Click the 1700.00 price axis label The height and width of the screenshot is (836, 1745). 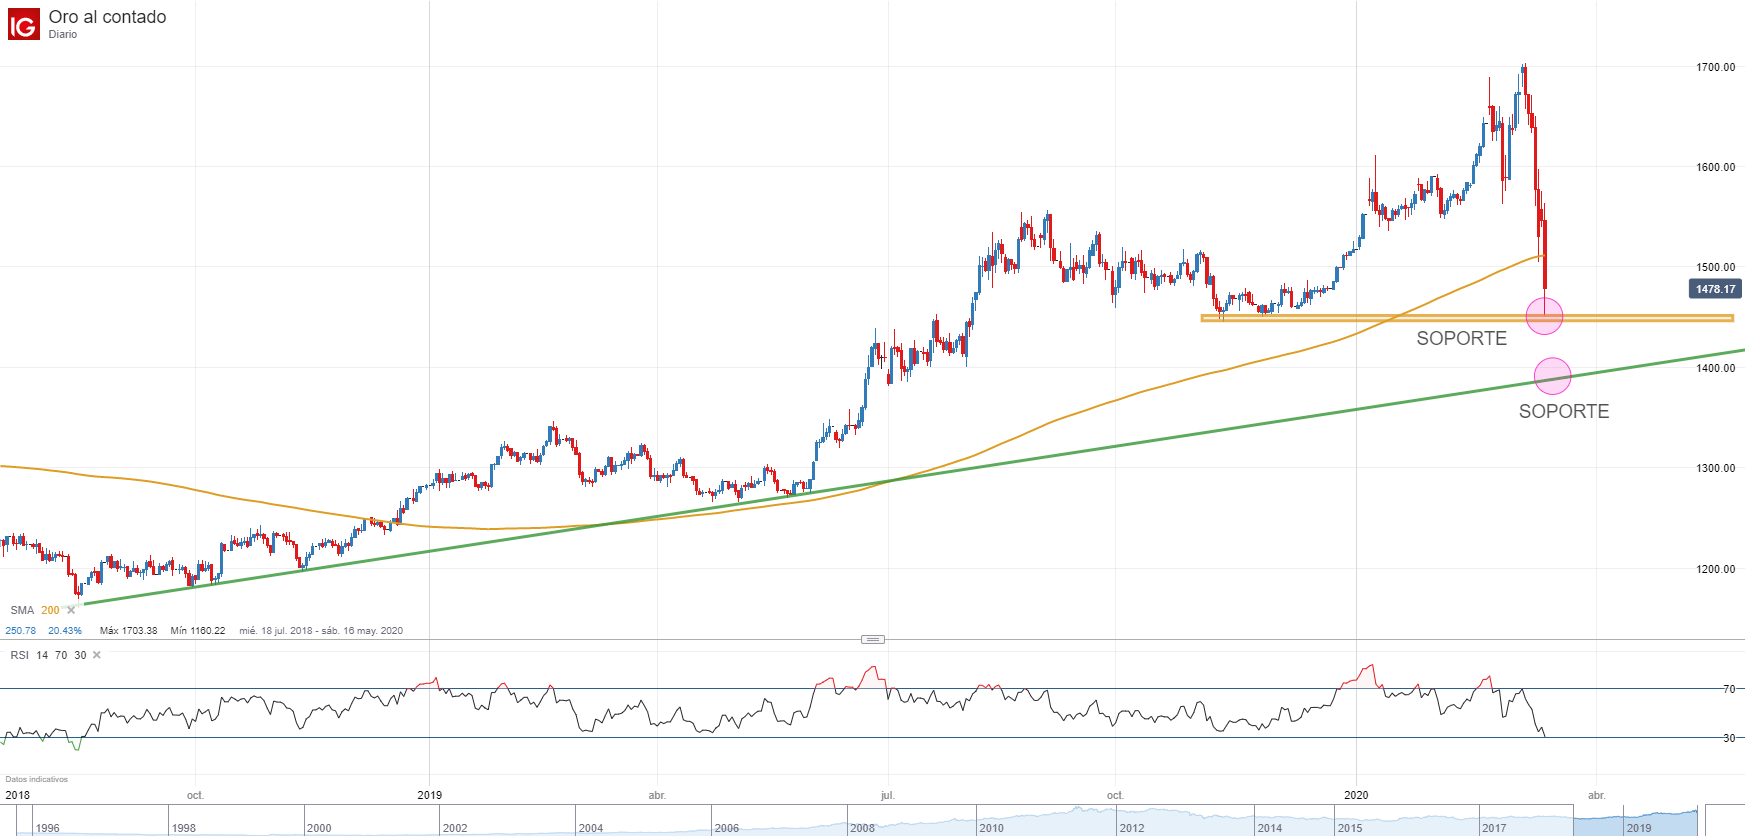pyautogui.click(x=1716, y=67)
